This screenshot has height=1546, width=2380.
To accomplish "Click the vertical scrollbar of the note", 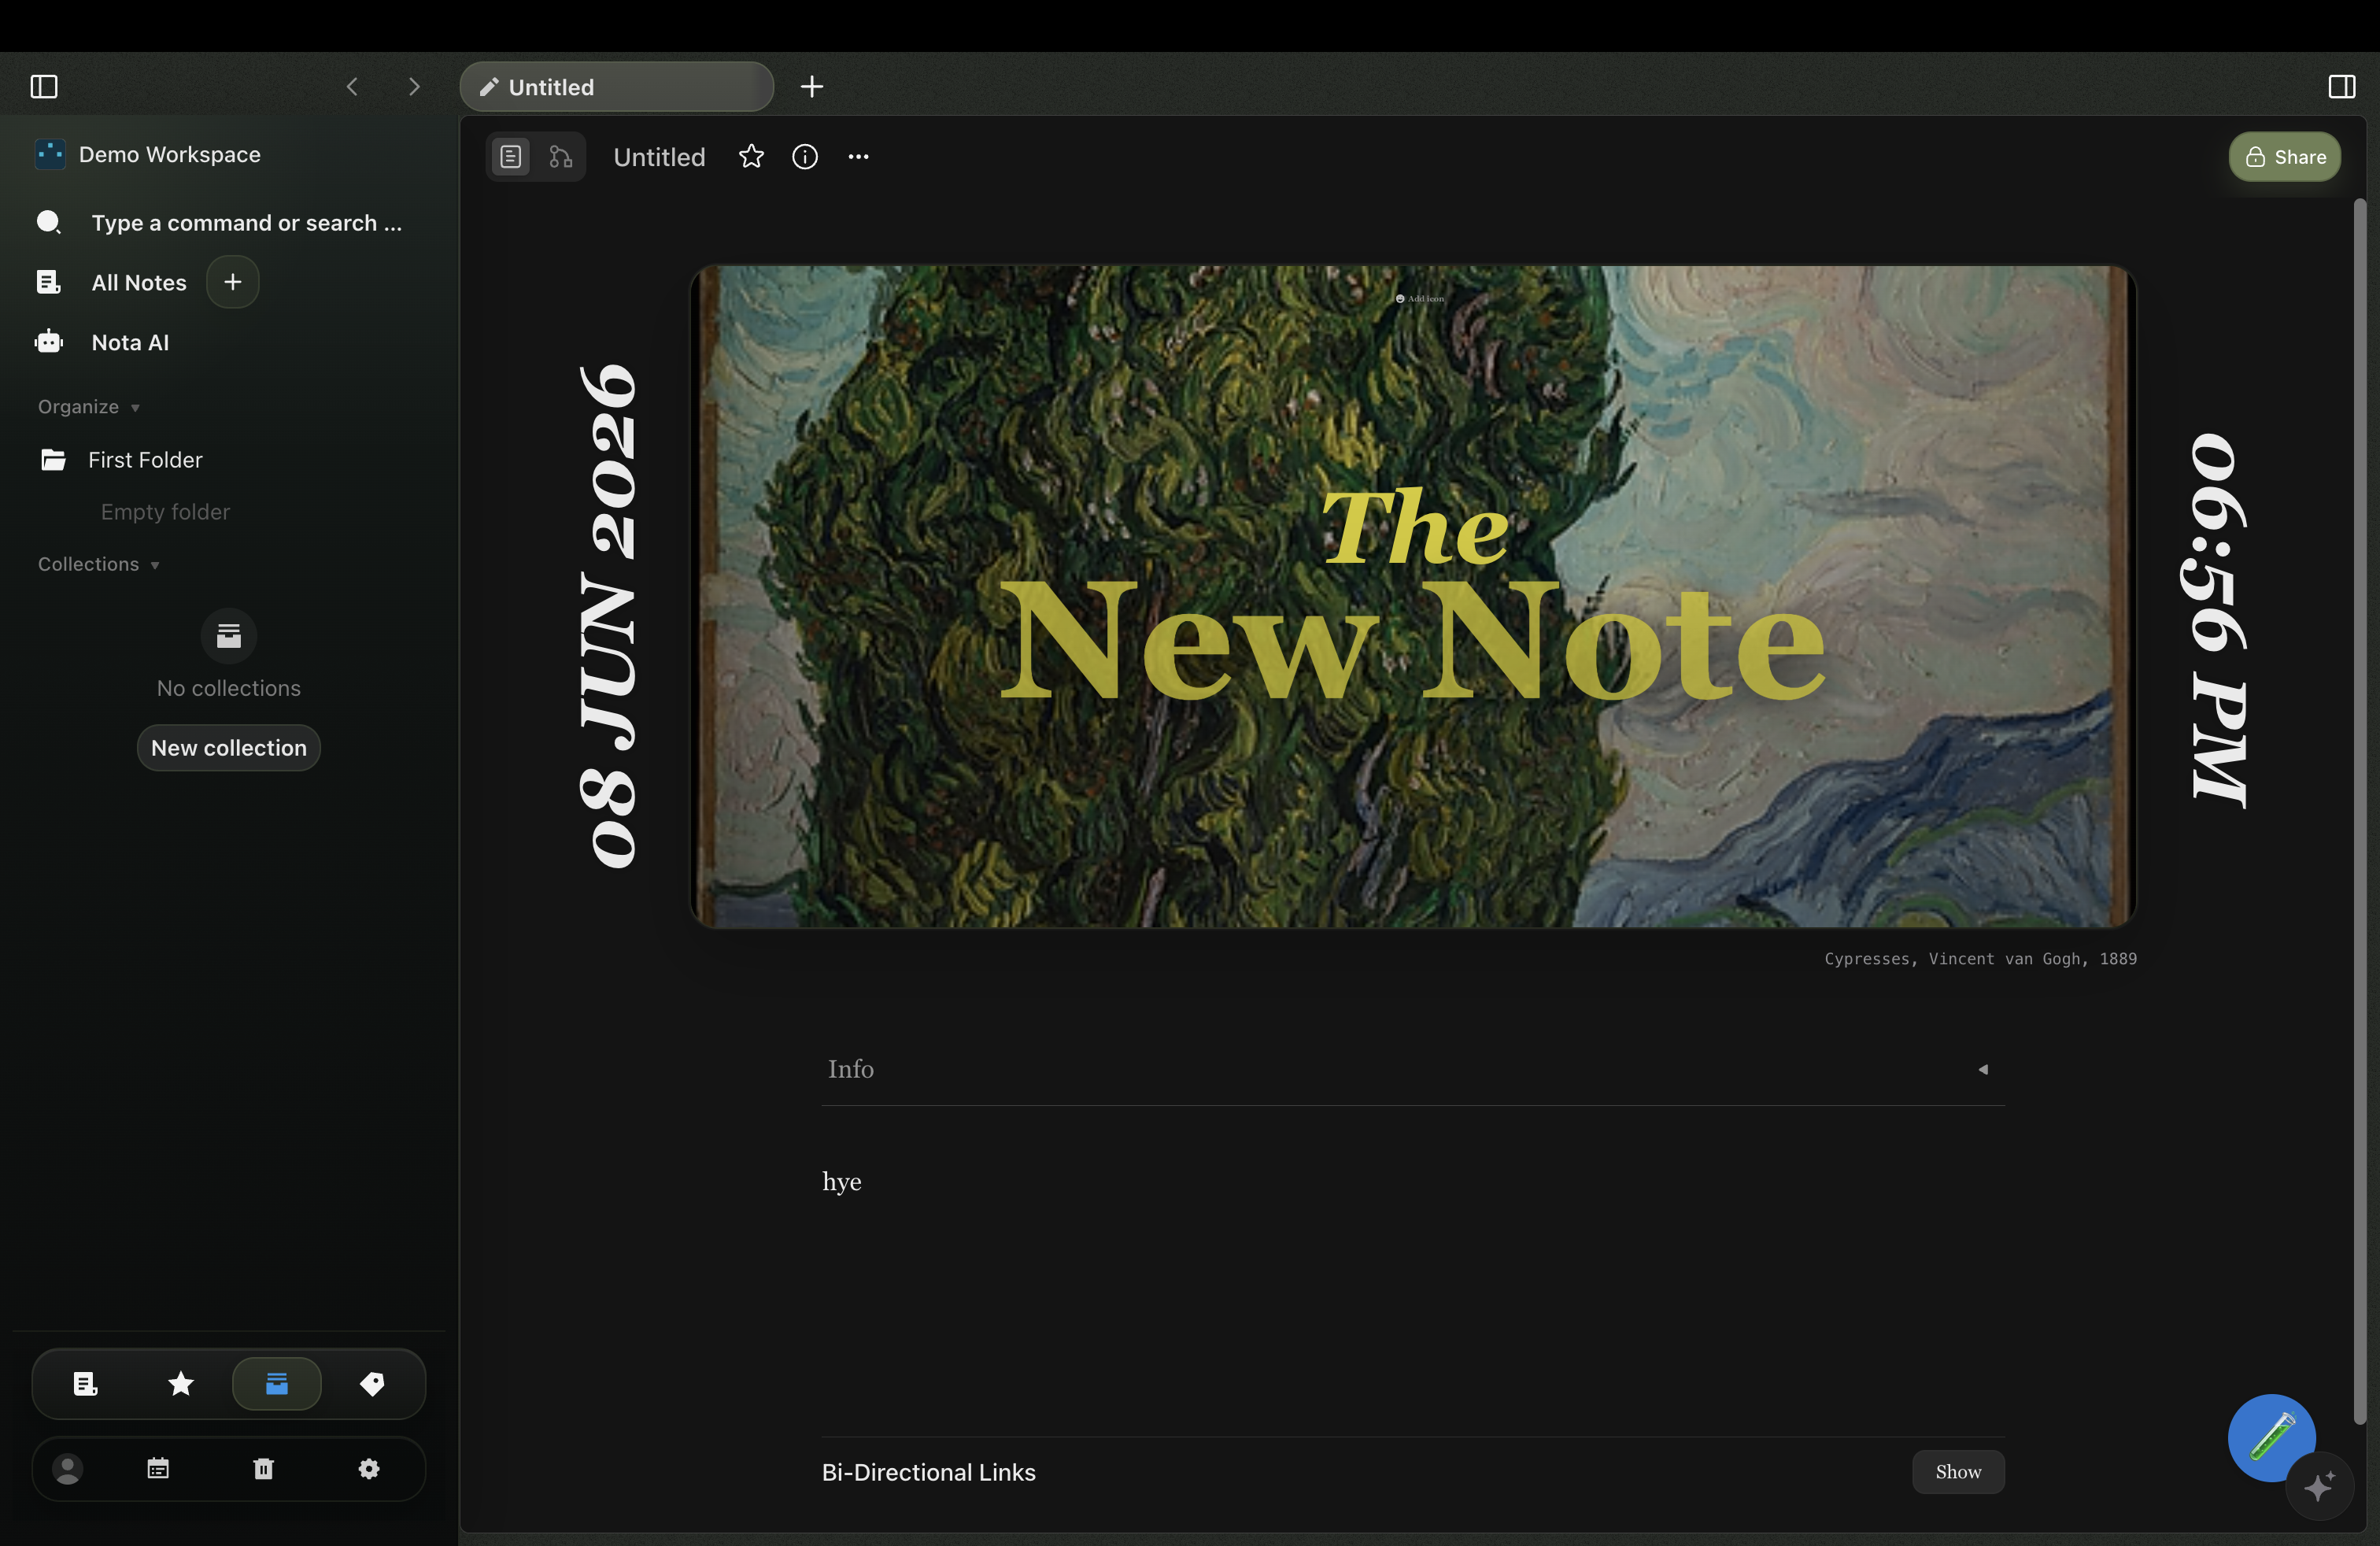I will point(2359,810).
